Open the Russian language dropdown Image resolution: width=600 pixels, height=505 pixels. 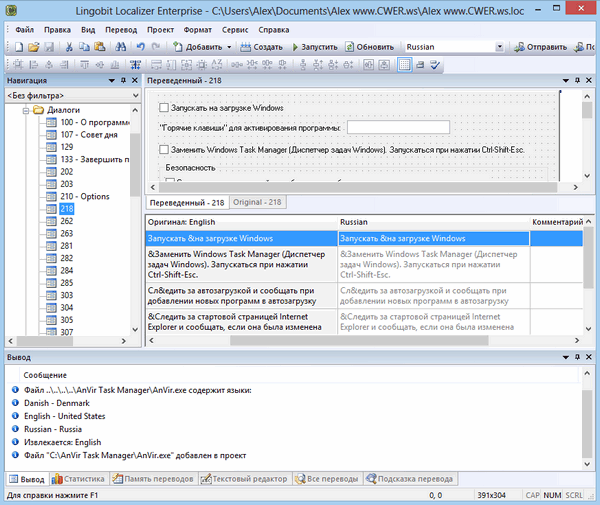(498, 47)
